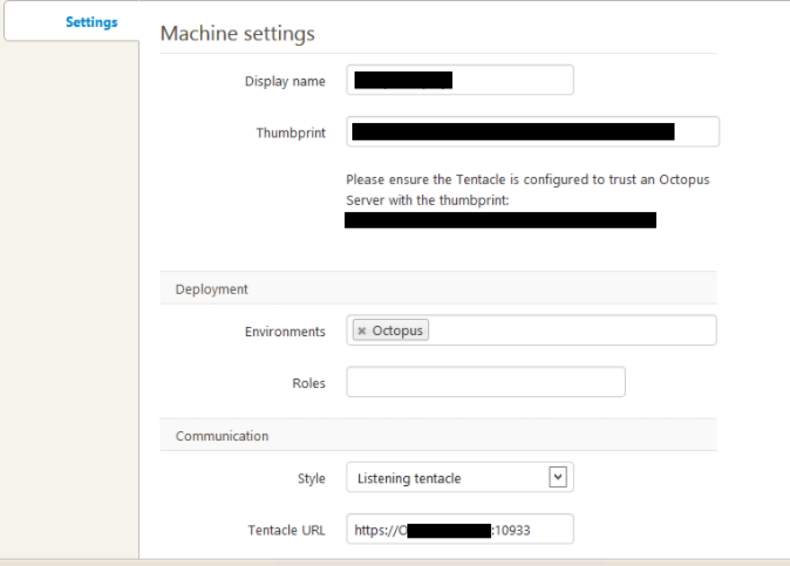Click the Tentacle URL field
790x566 pixels.
(x=459, y=529)
